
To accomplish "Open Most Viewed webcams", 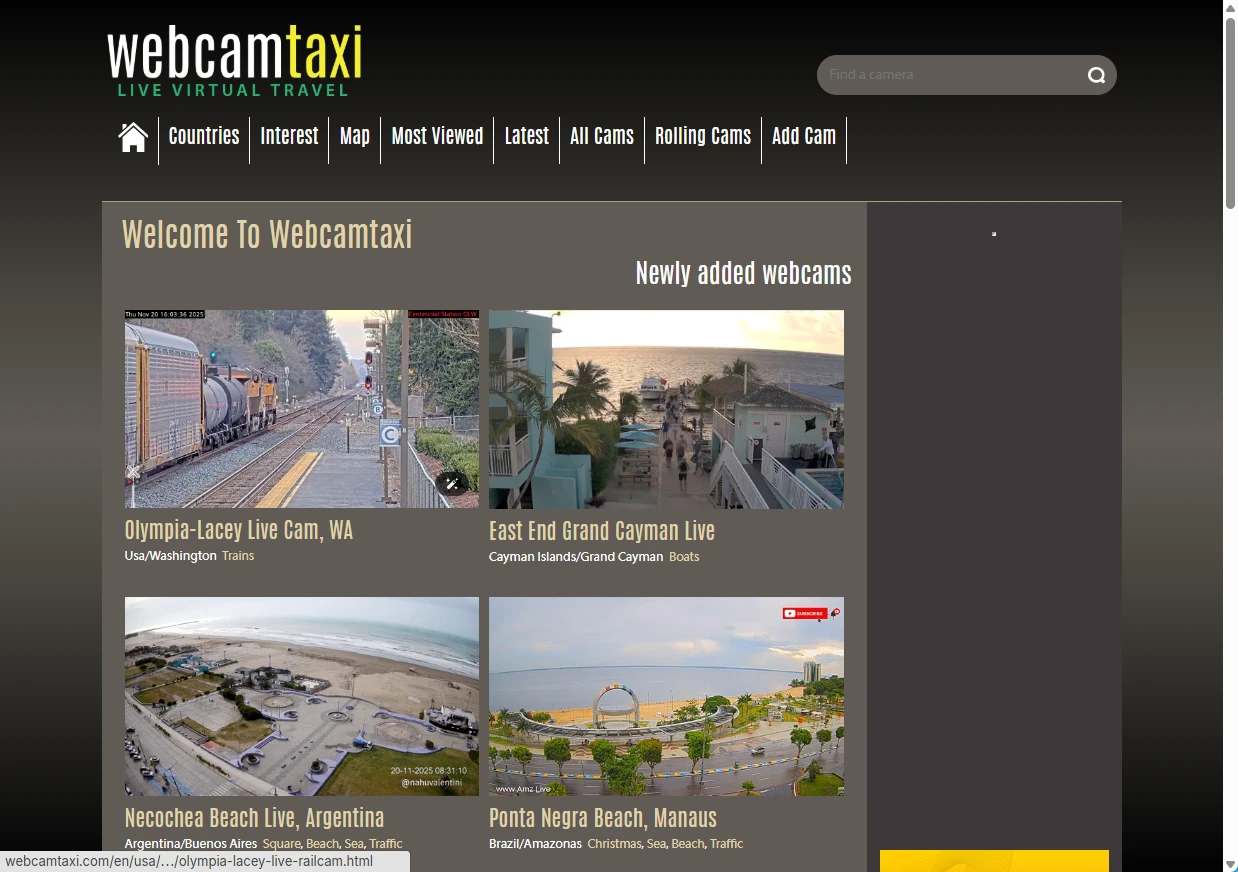I will (437, 137).
